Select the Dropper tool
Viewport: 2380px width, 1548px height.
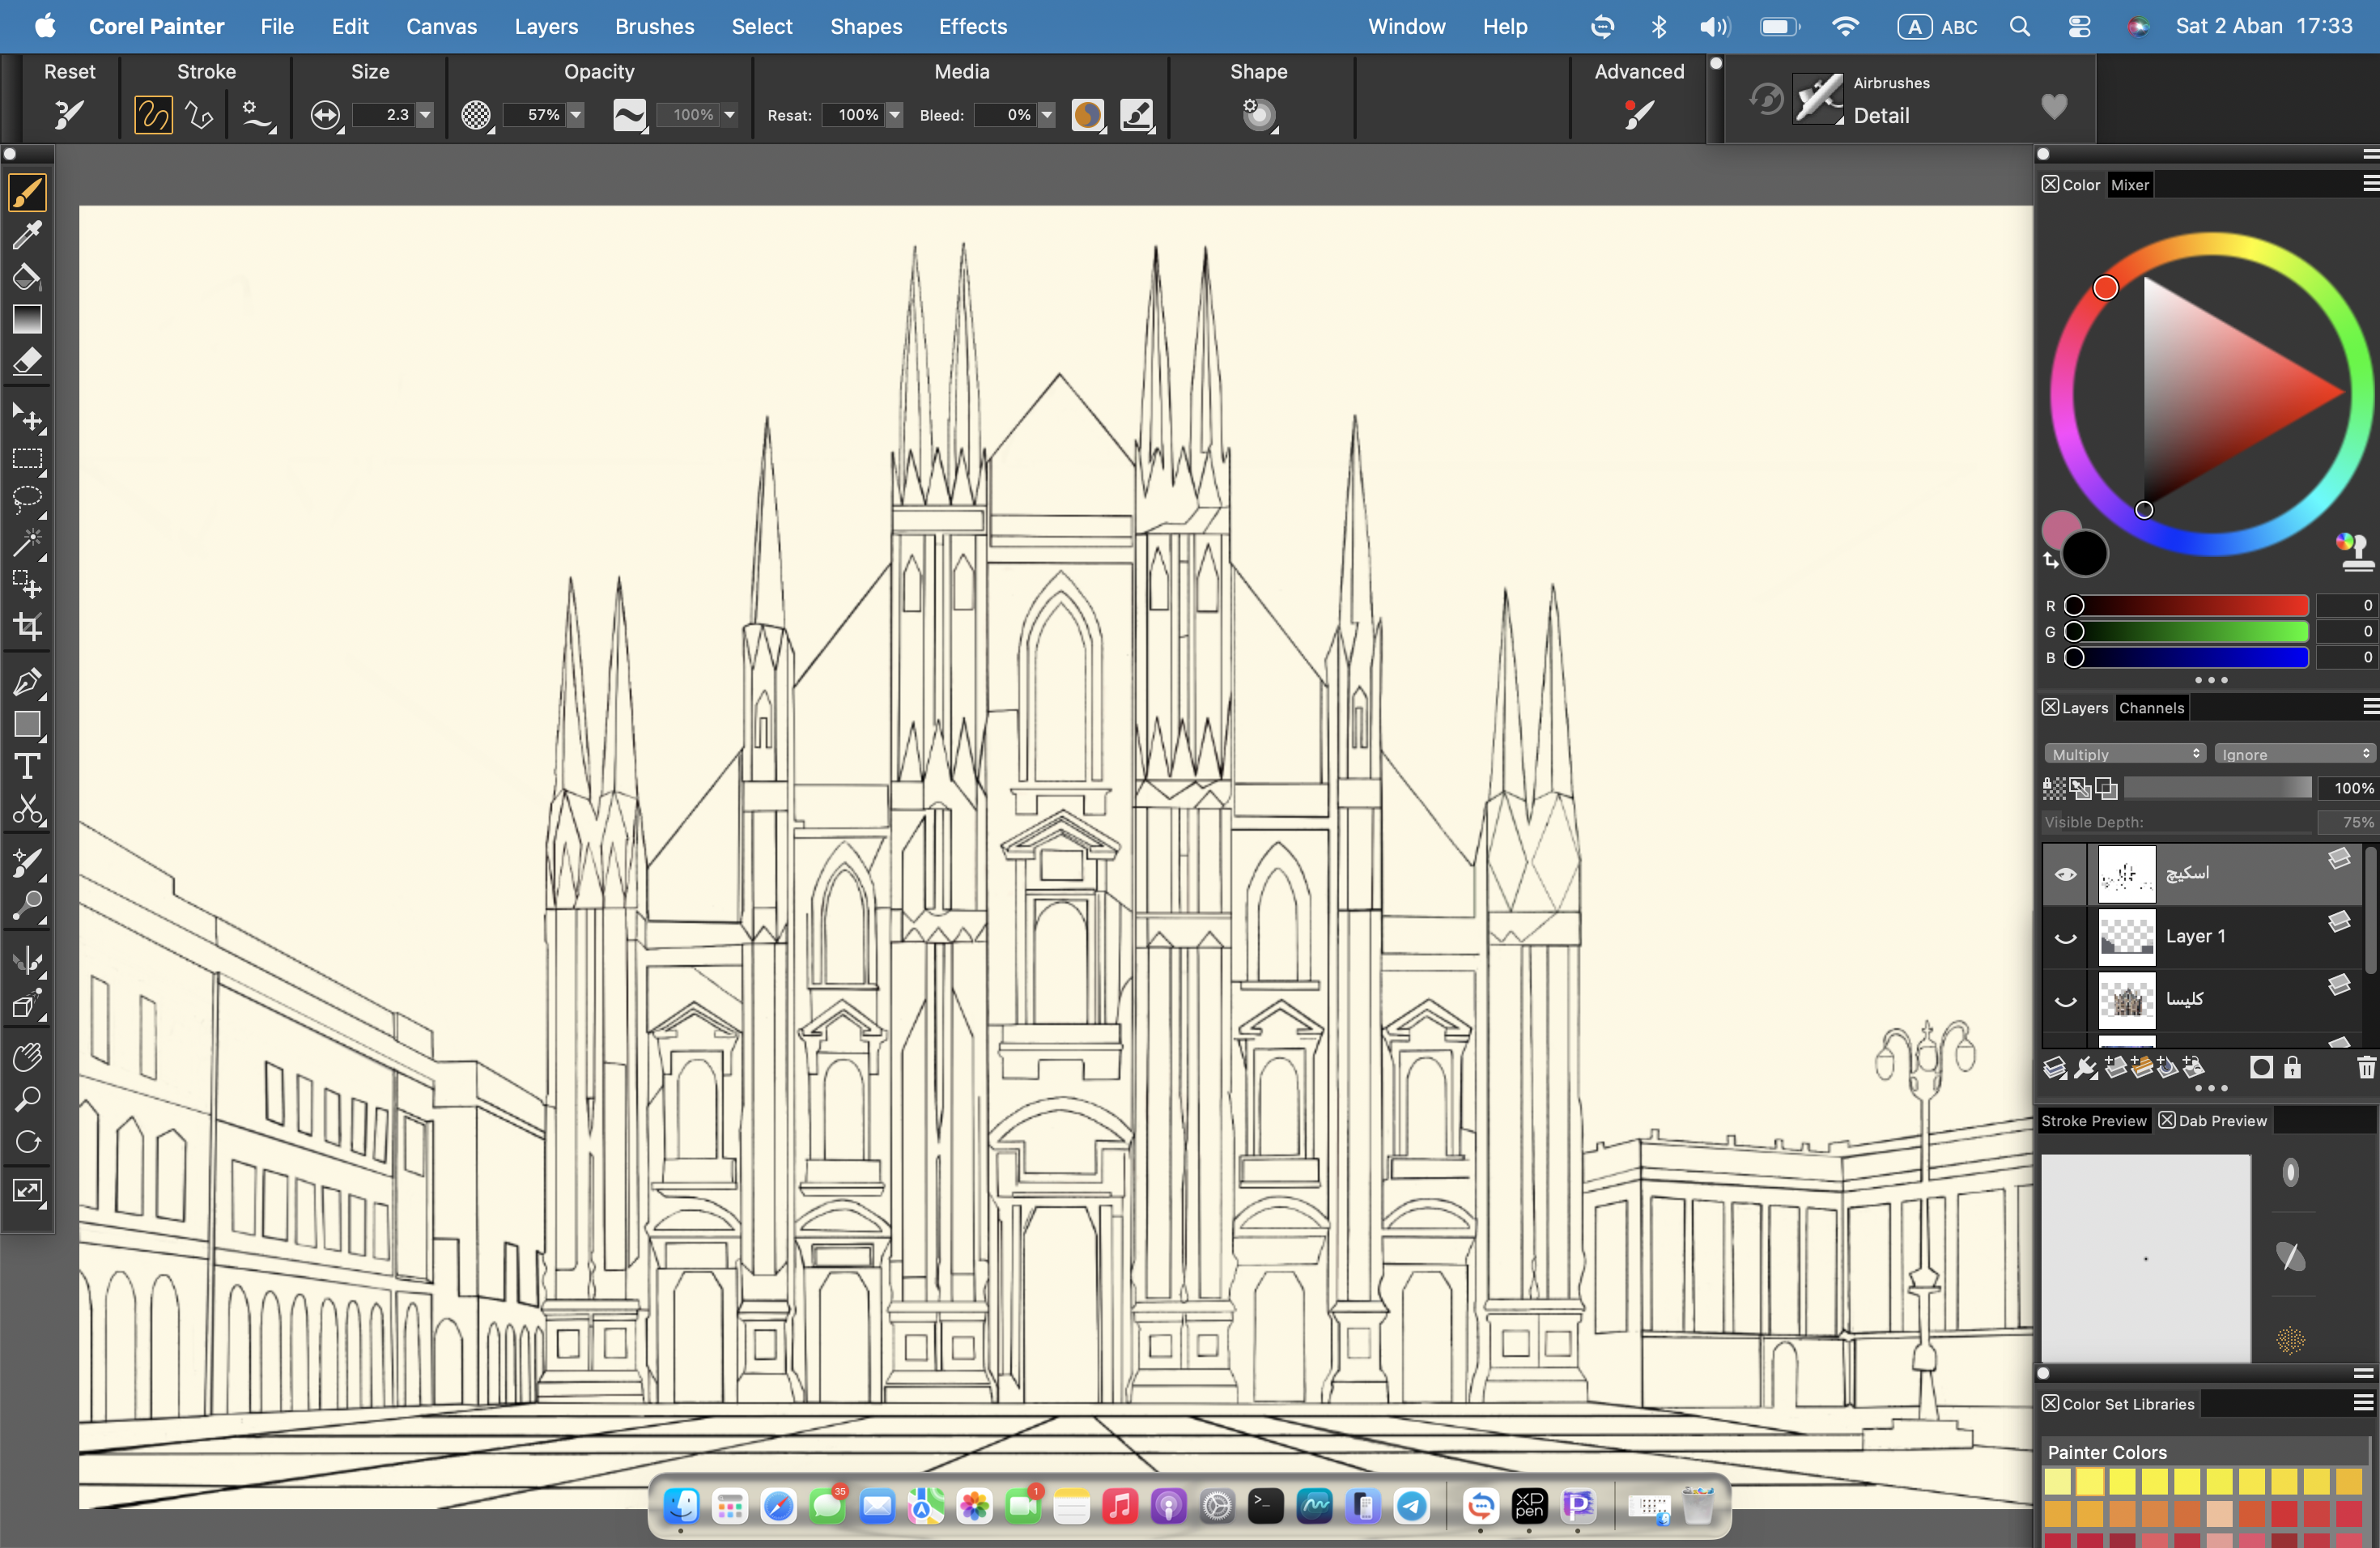(x=28, y=235)
